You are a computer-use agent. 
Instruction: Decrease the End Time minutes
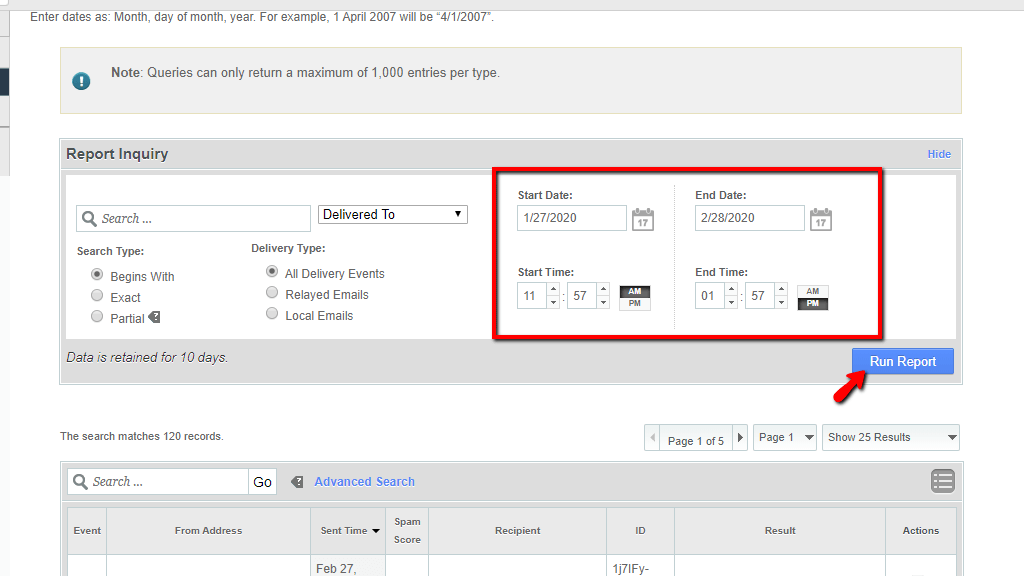781,302
